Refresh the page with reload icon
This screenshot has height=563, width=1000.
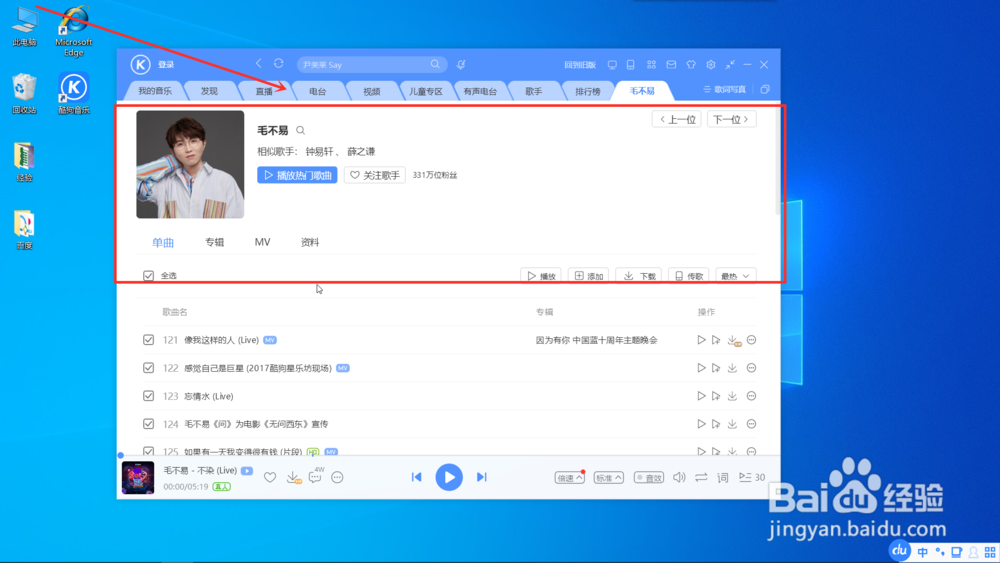click(x=279, y=64)
